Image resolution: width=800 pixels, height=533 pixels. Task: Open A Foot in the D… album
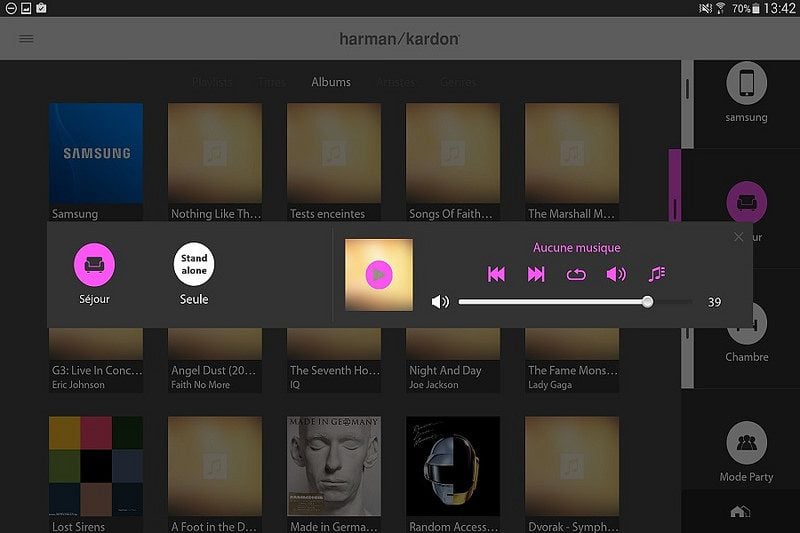(215, 474)
